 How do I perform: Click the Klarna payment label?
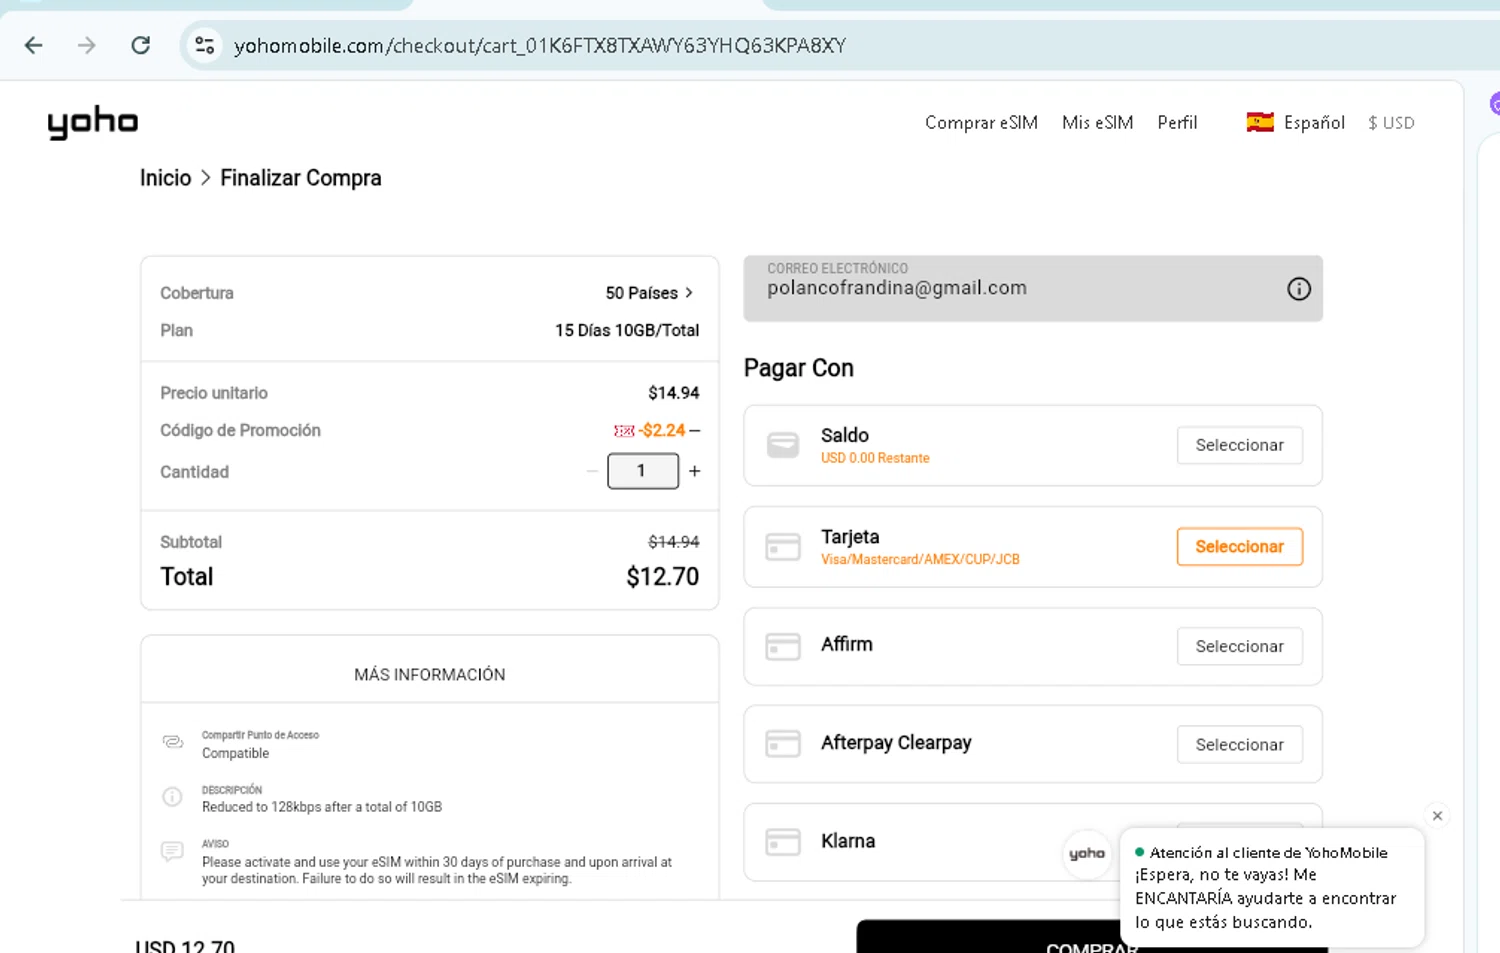(x=848, y=841)
